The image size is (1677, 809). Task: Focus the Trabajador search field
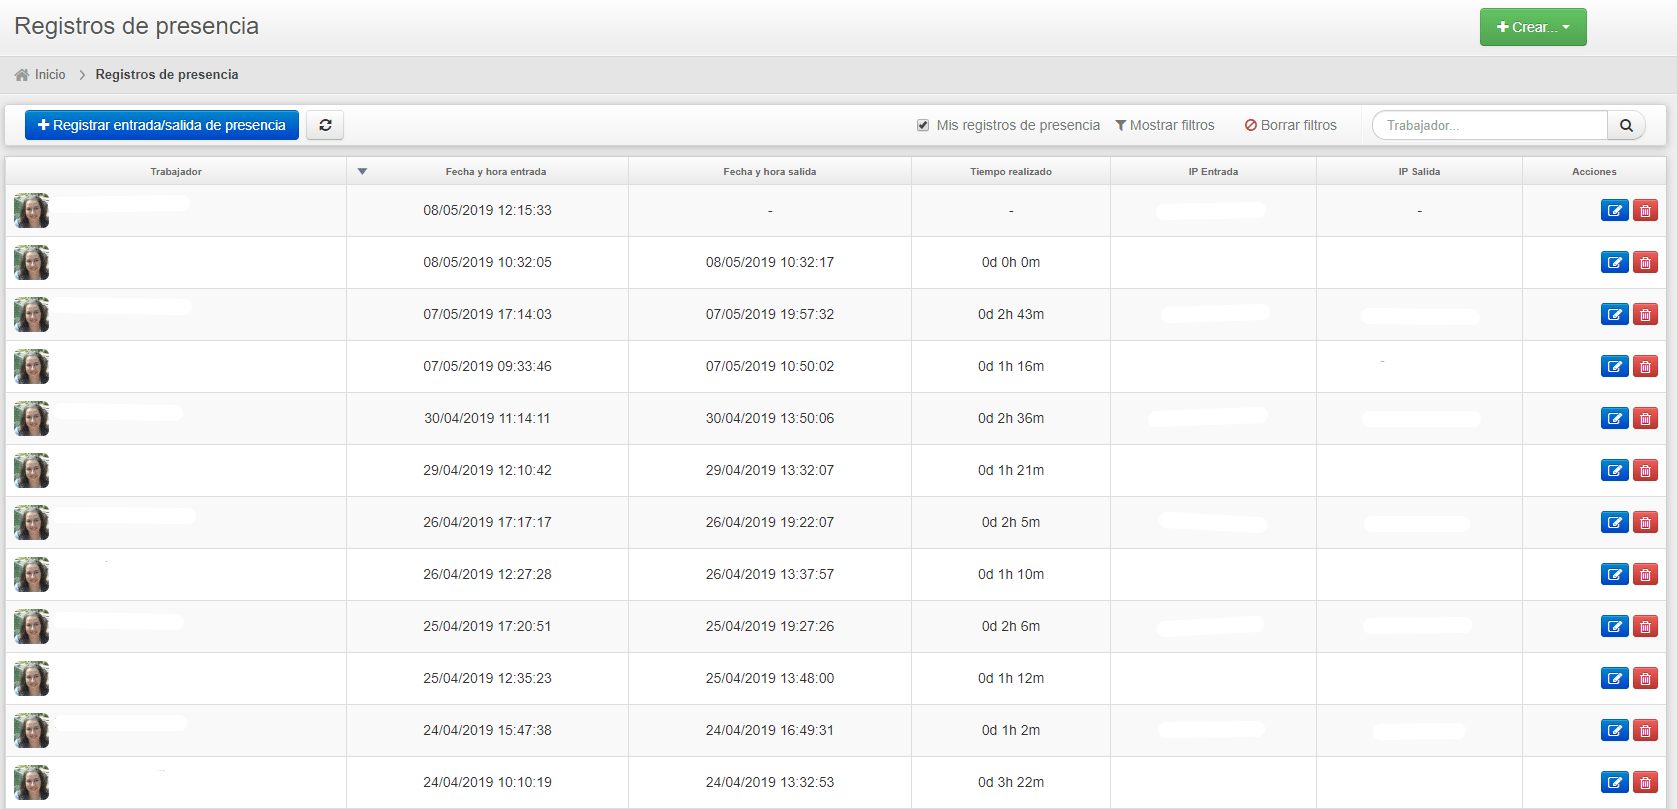coord(1490,125)
